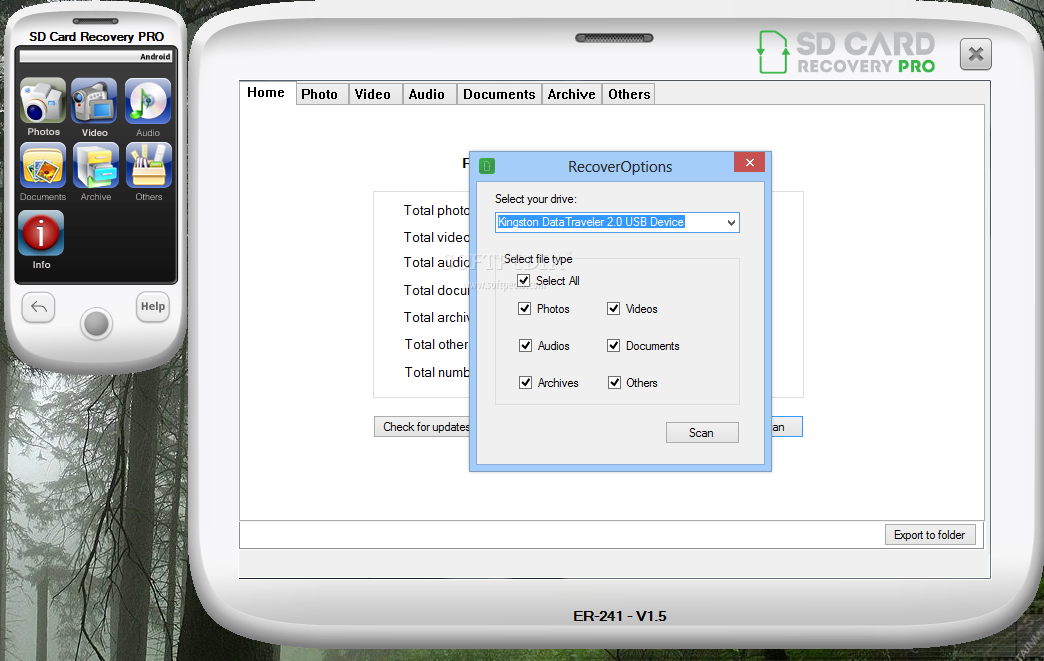Open the Archive cabinet icon
Screen dimensions: 1044x661
coord(96,166)
